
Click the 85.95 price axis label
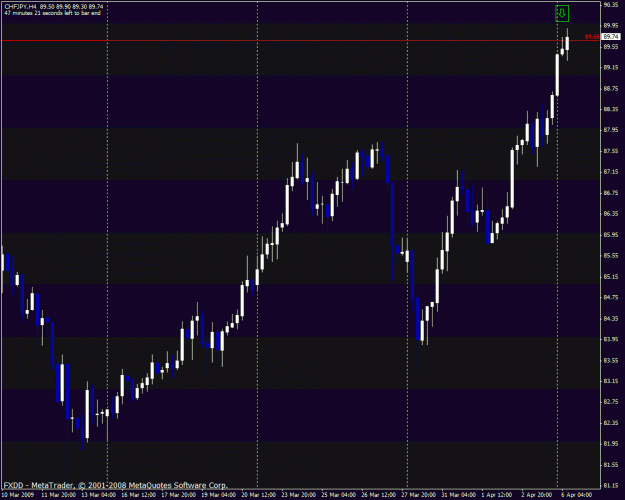click(611, 235)
